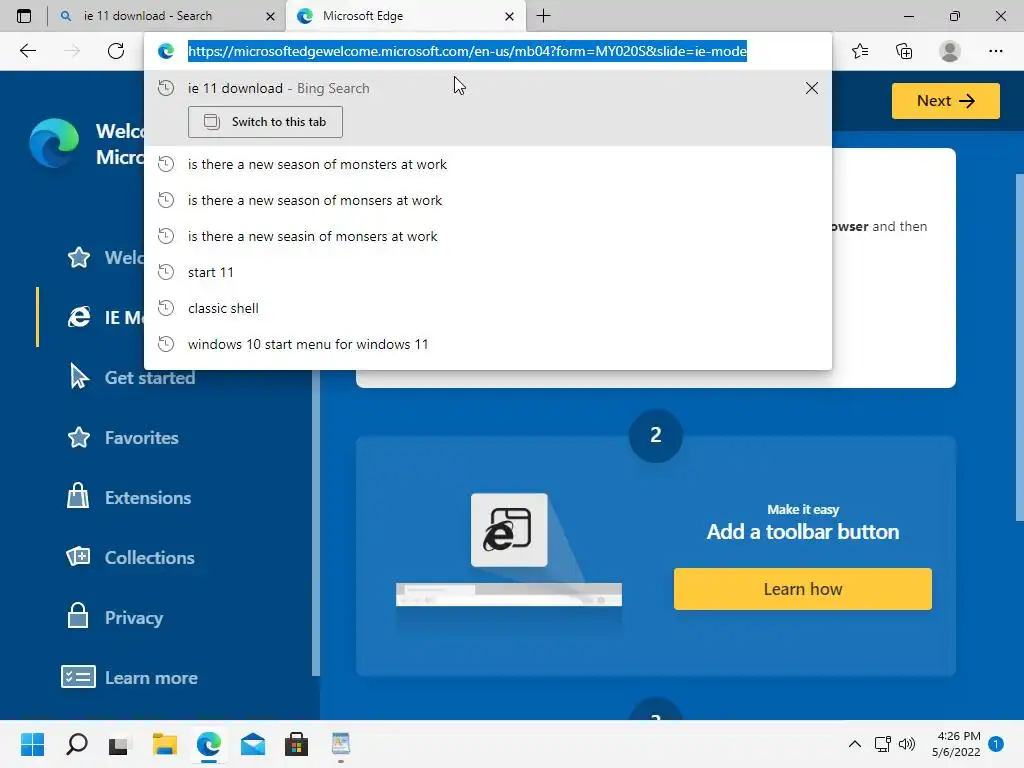
Task: Open Get started sidebar item
Action: [131, 377]
